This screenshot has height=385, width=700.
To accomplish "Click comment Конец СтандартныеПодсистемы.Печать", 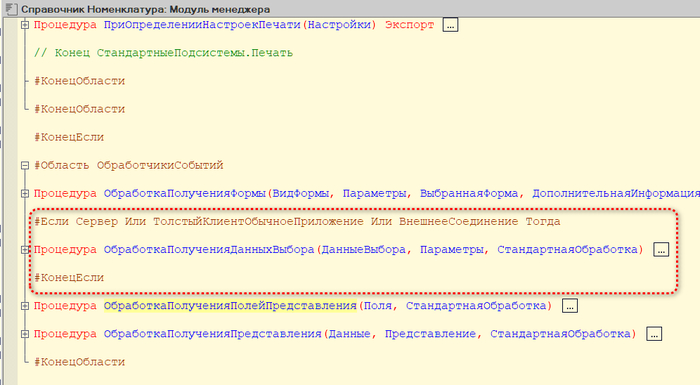I will (x=163, y=53).
